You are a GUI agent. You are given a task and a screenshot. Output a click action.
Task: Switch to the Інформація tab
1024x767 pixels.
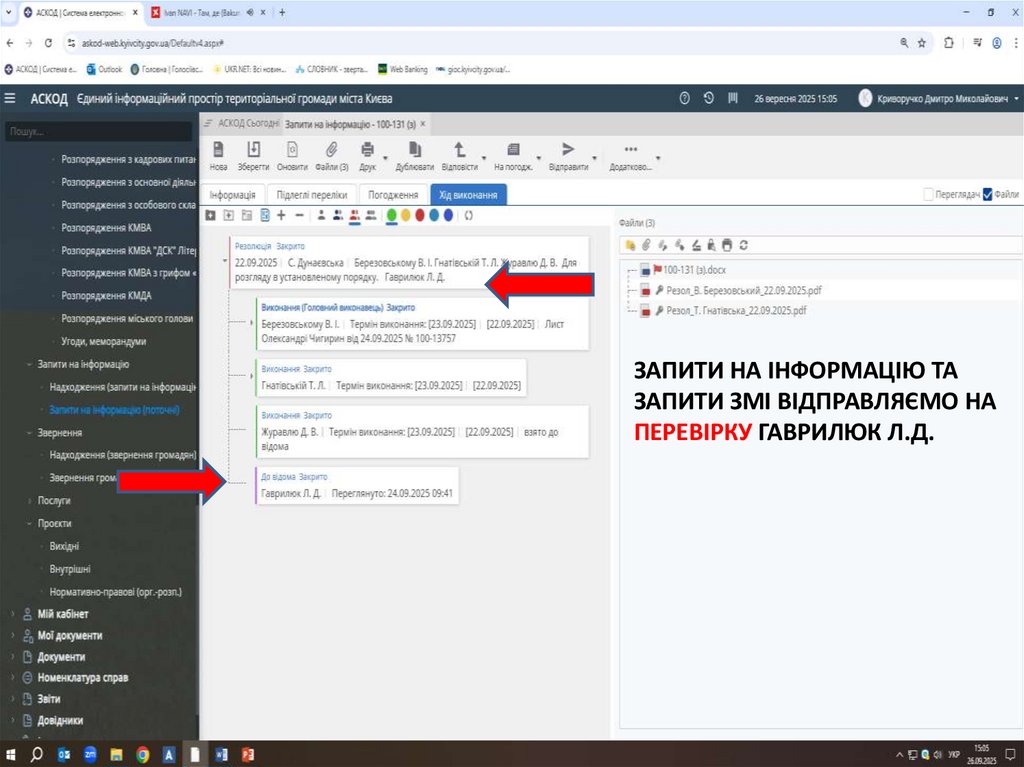pos(231,195)
